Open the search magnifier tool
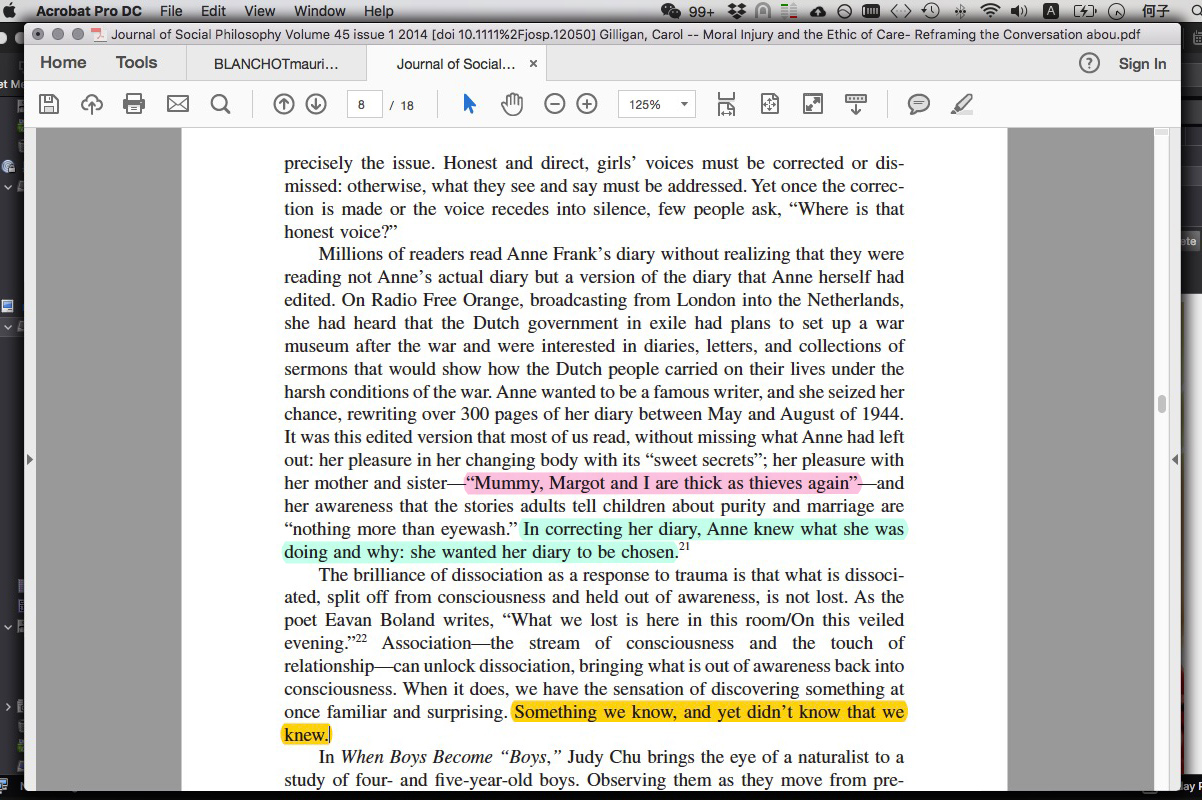This screenshot has width=1202, height=800. point(220,104)
